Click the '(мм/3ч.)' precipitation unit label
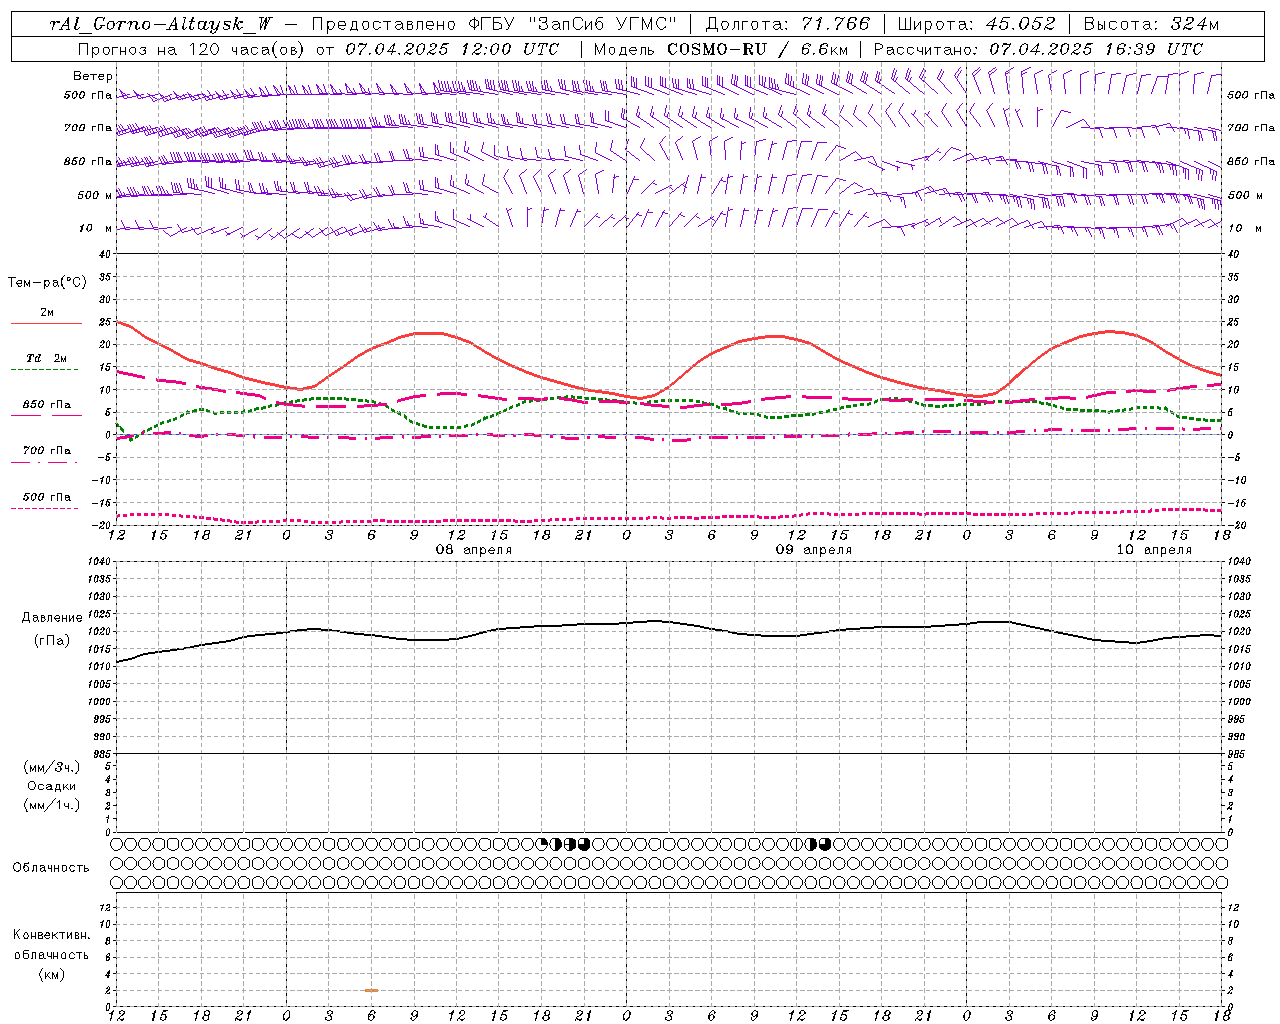This screenshot has height=1024, width=1280. point(52,767)
